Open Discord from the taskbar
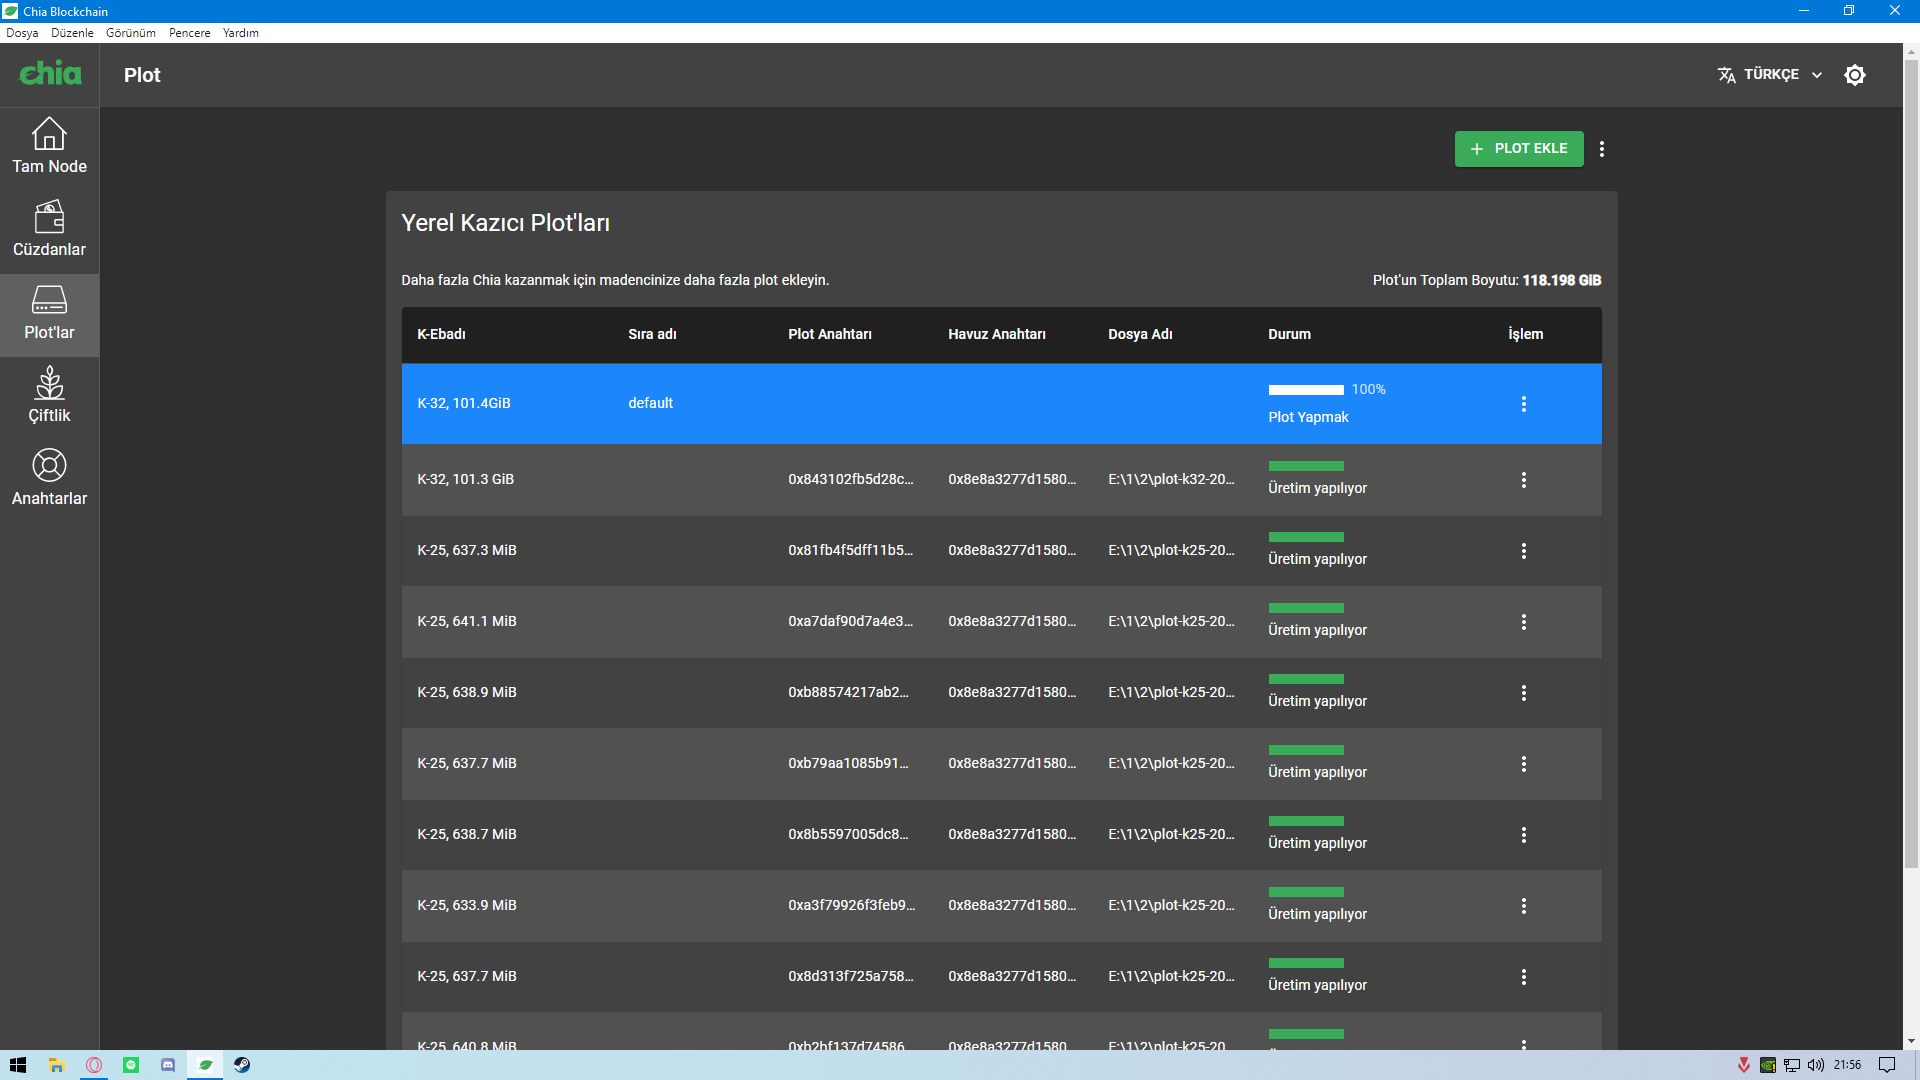This screenshot has width=1920, height=1080. 168,1065
